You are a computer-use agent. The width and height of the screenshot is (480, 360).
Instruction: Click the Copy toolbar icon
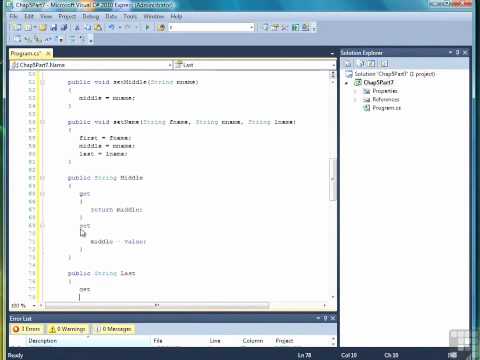pyautogui.click(x=87, y=28)
